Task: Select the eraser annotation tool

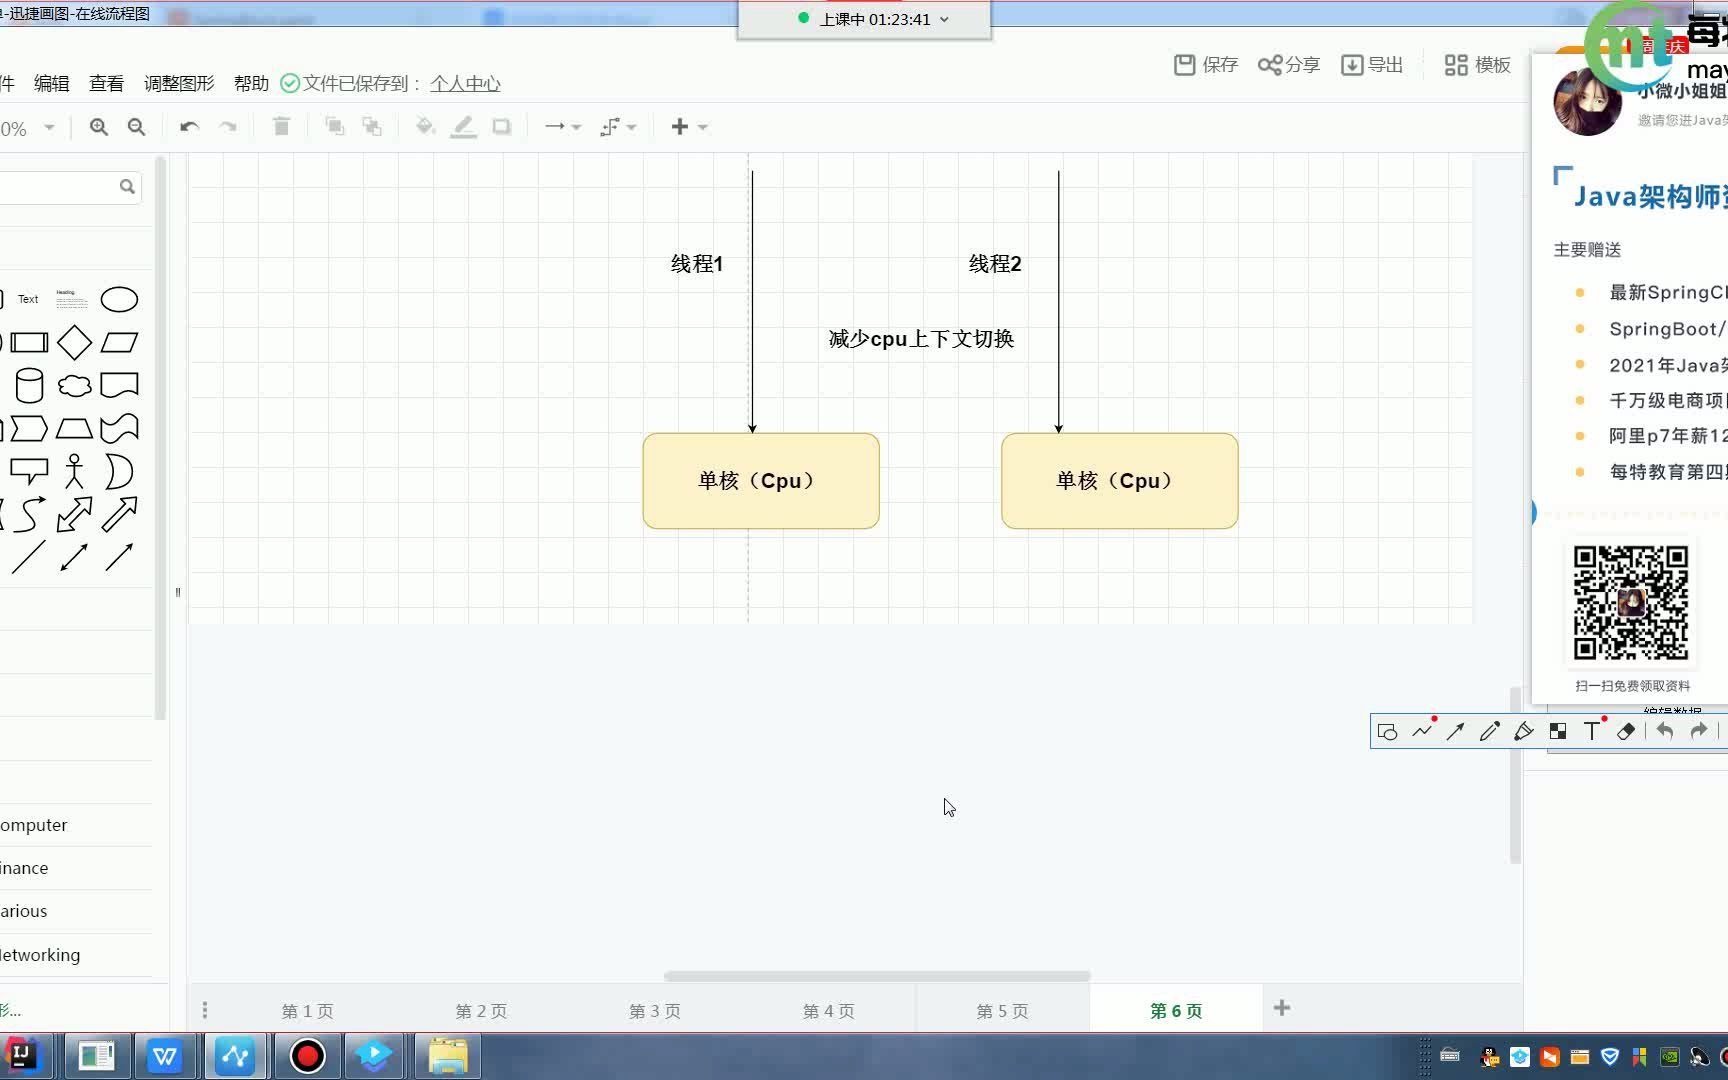Action: (x=1625, y=731)
